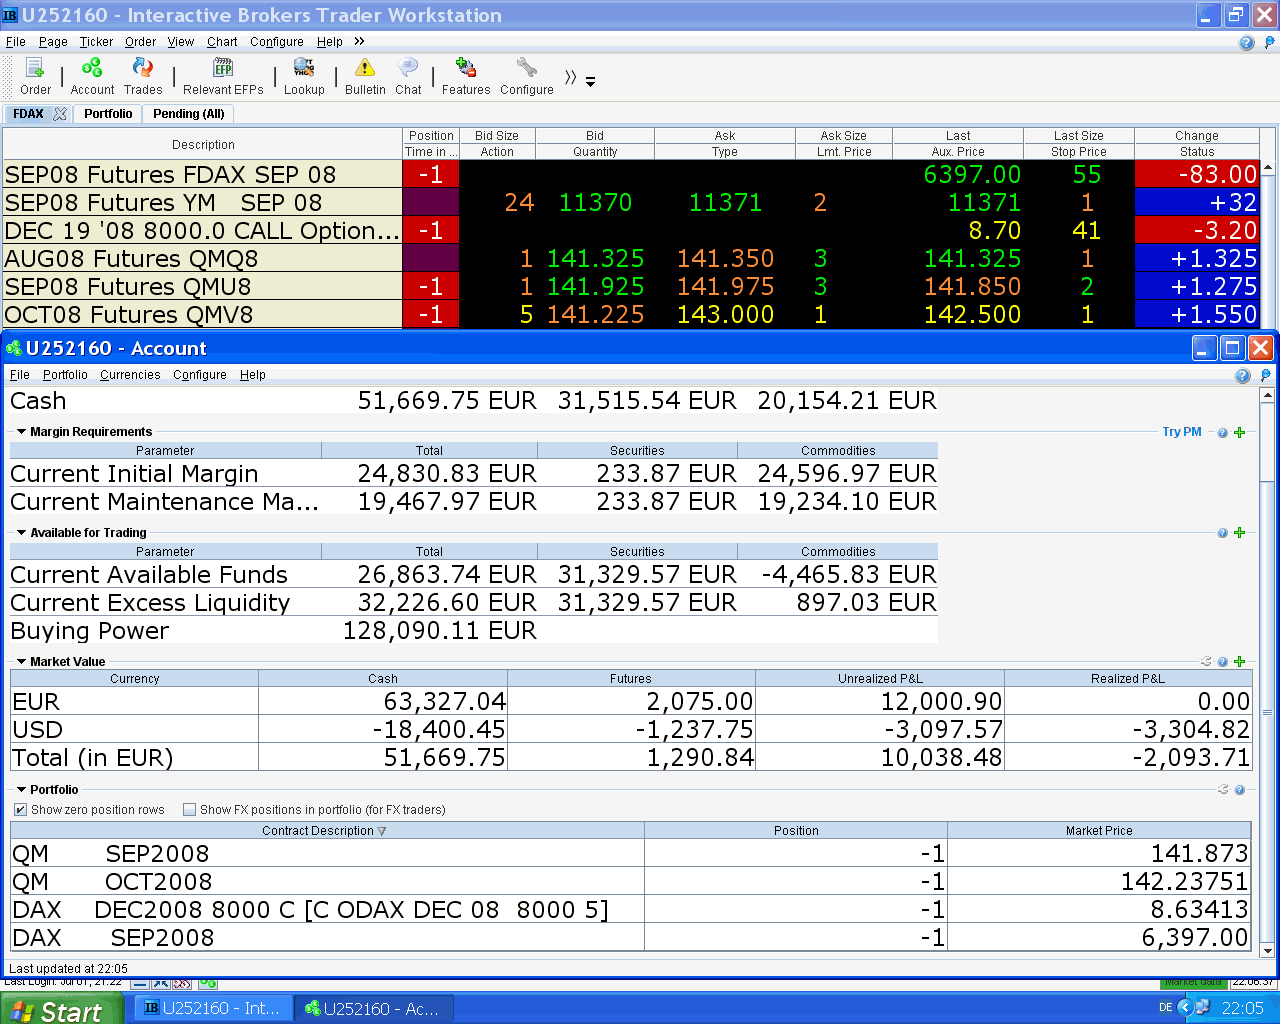This screenshot has width=1280, height=1024.
Task: Click help icon of Market Value section
Action: click(1223, 661)
